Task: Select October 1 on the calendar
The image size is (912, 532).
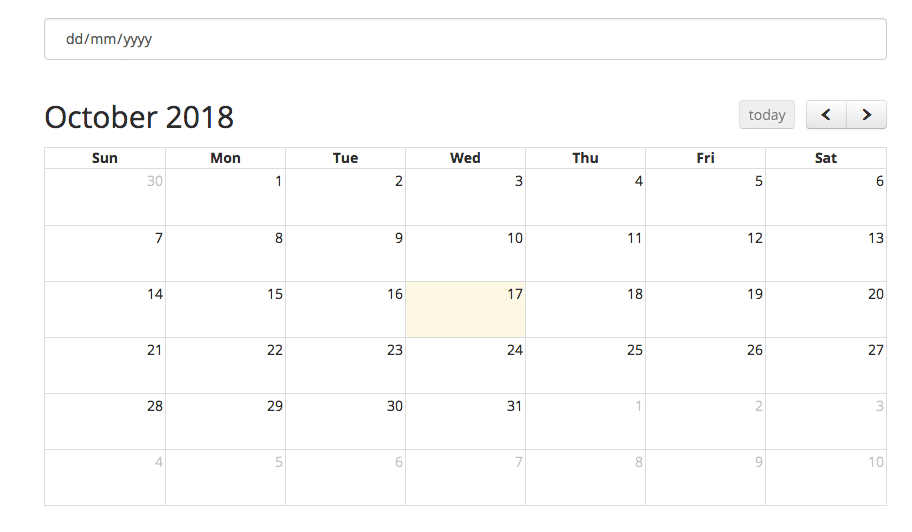Action: pyautogui.click(x=226, y=197)
